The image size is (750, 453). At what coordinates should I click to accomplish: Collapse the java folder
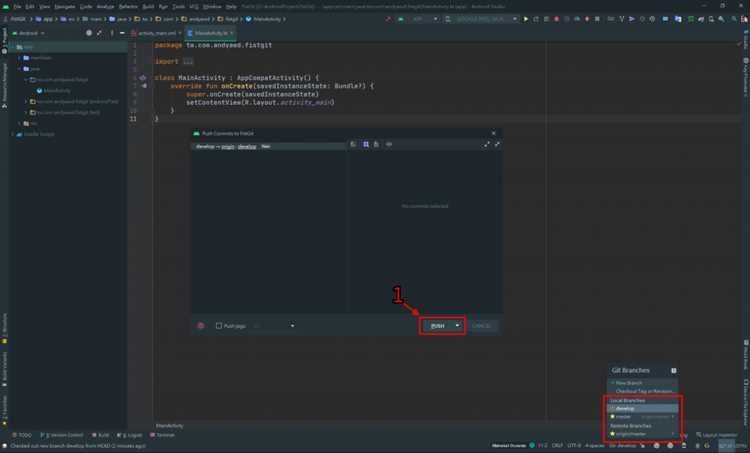pyautogui.click(x=20, y=69)
